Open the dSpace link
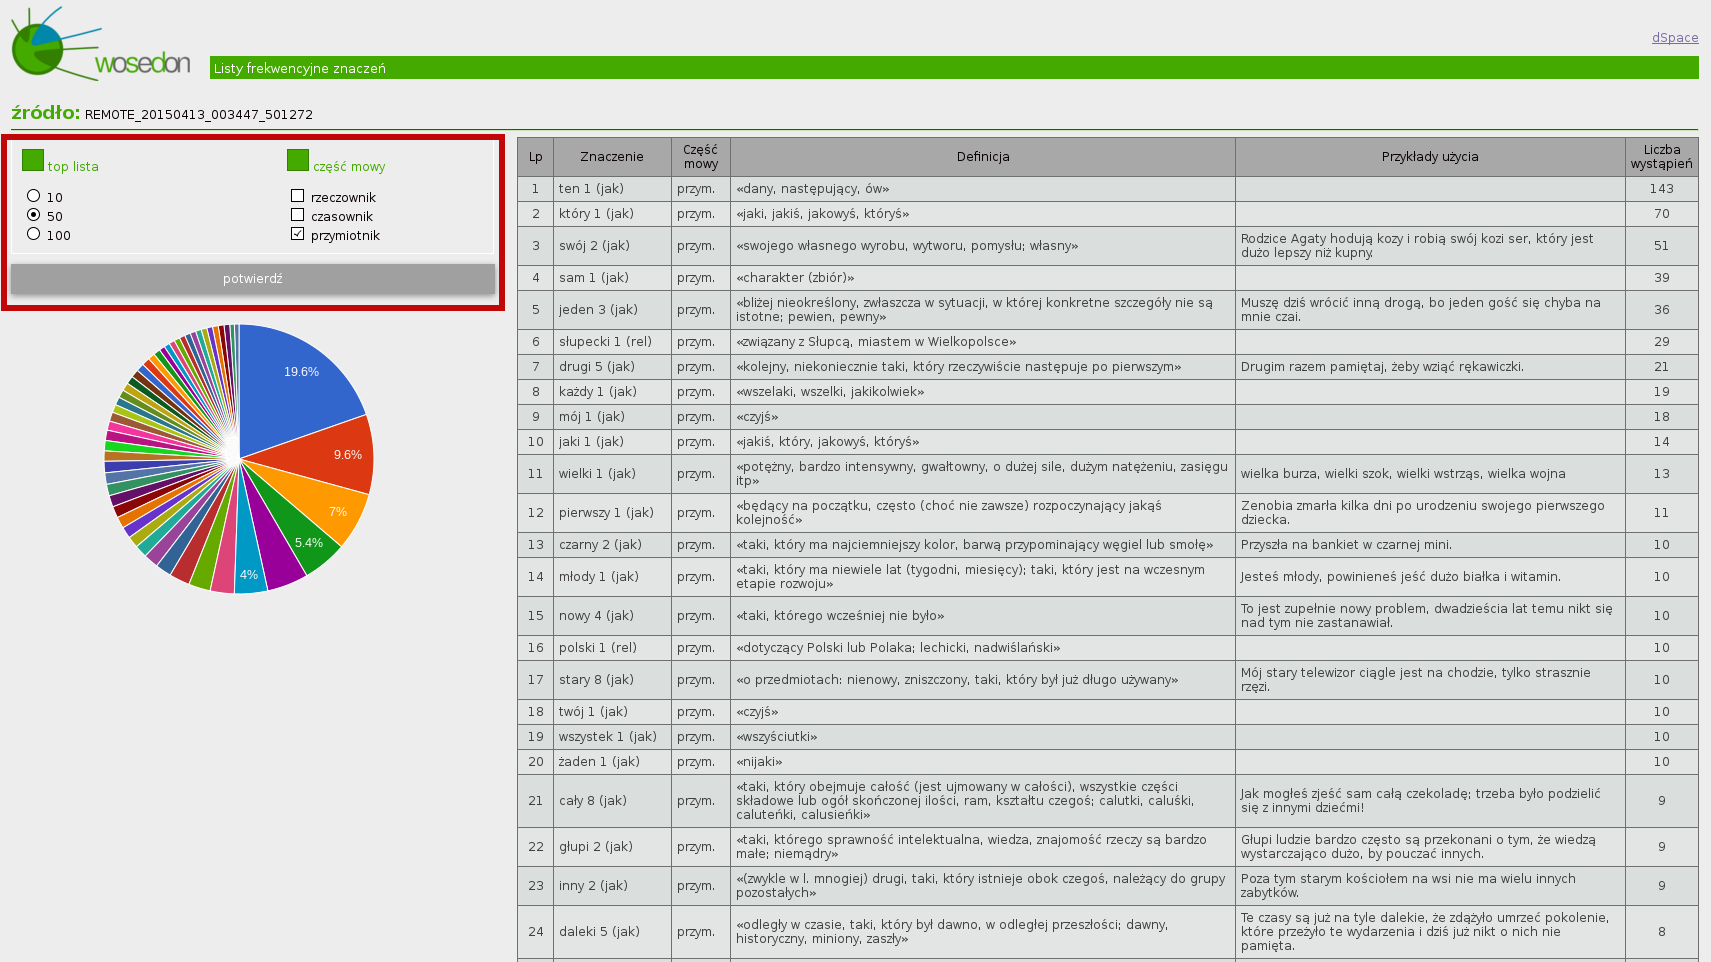This screenshot has height=962, width=1711. (1675, 38)
